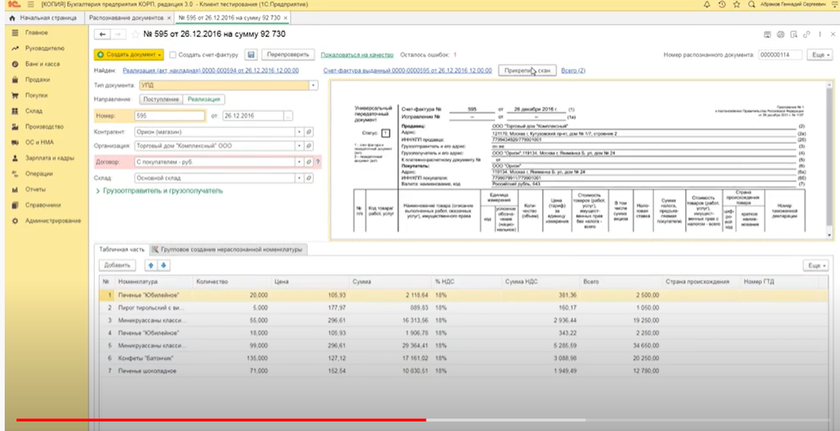Click the back navigation arrow
Viewport: 840px width, 431px height.
click(x=100, y=36)
